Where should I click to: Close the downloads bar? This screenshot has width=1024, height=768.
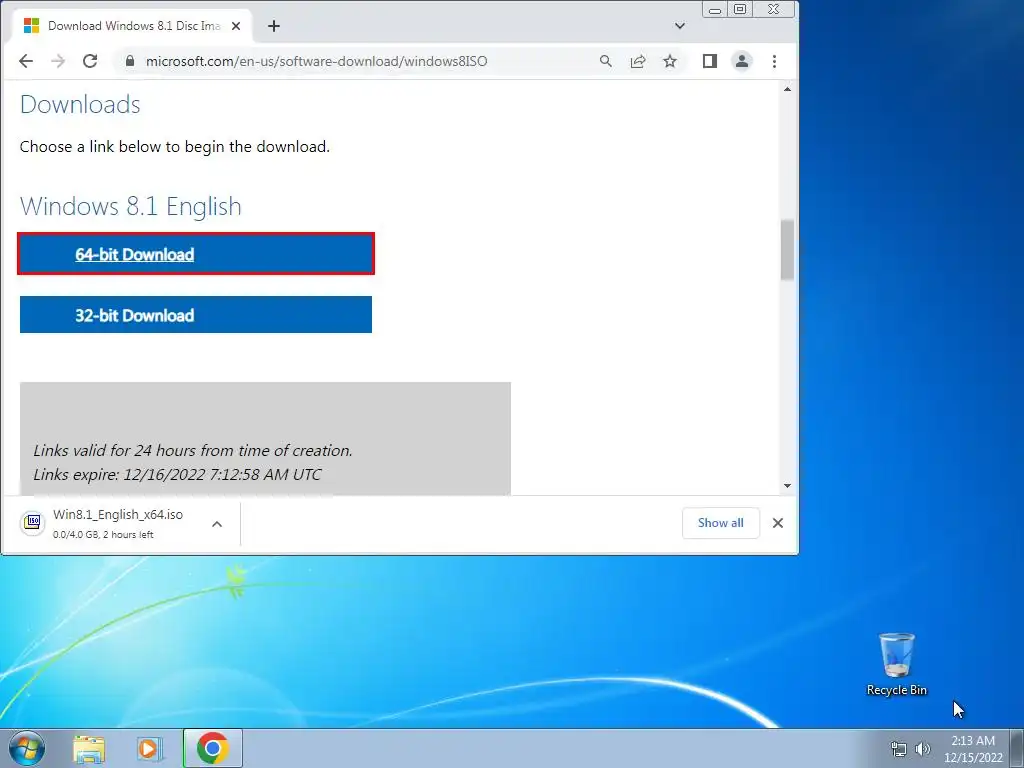coord(778,523)
